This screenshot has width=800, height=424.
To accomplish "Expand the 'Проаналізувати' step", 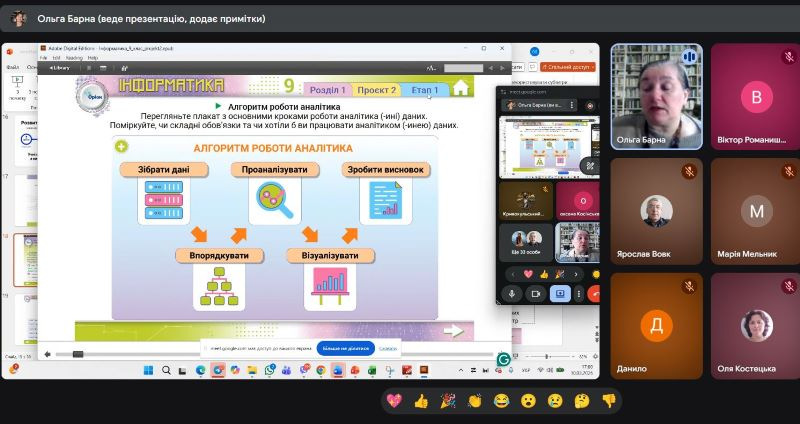I will [274, 170].
